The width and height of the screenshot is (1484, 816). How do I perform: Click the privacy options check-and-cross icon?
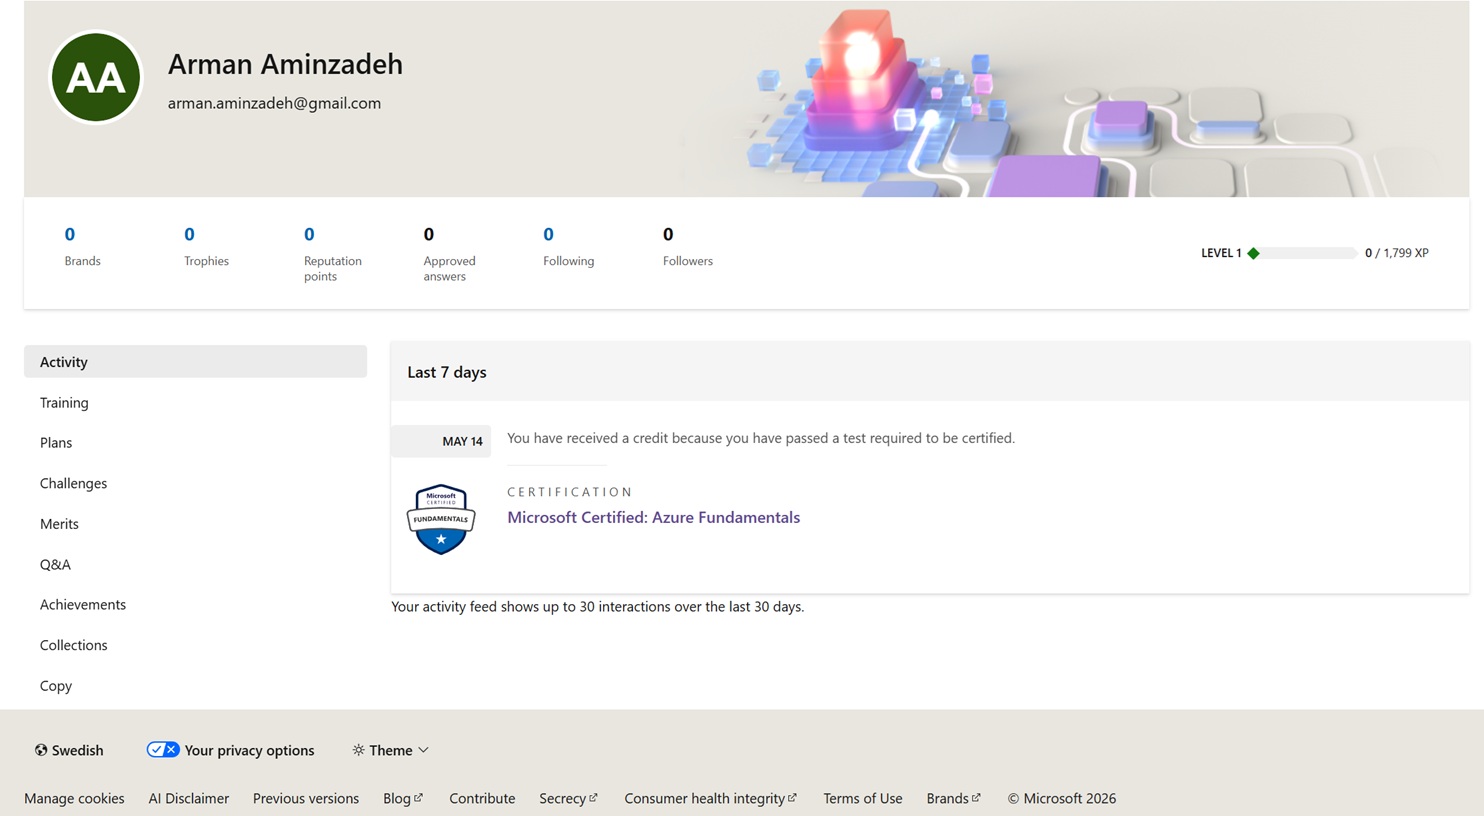[x=163, y=750]
